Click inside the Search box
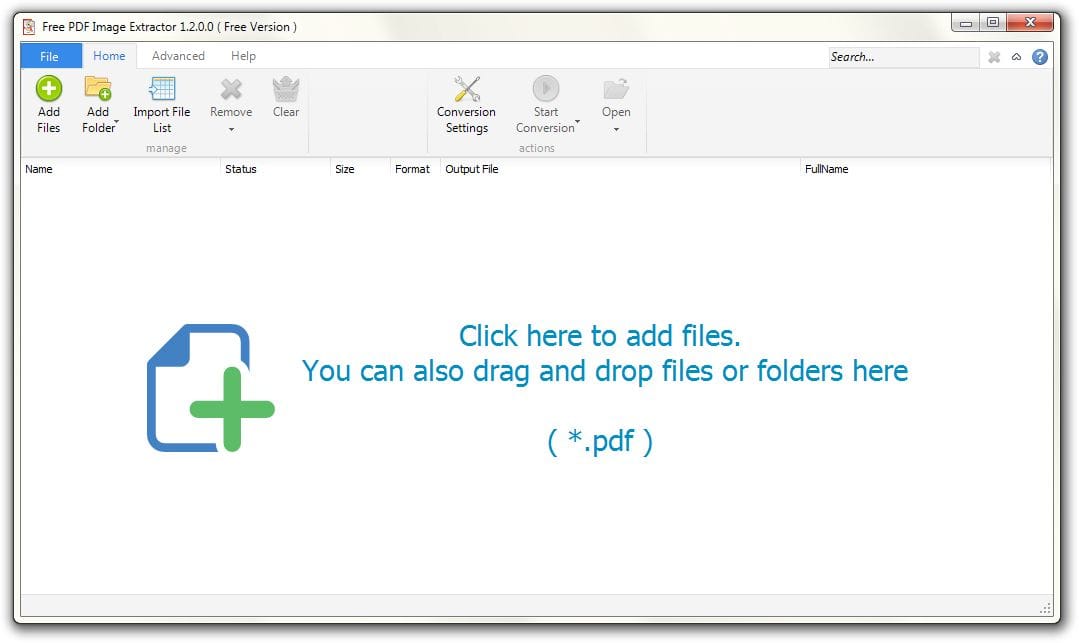This screenshot has height=643, width=1079. click(904, 57)
